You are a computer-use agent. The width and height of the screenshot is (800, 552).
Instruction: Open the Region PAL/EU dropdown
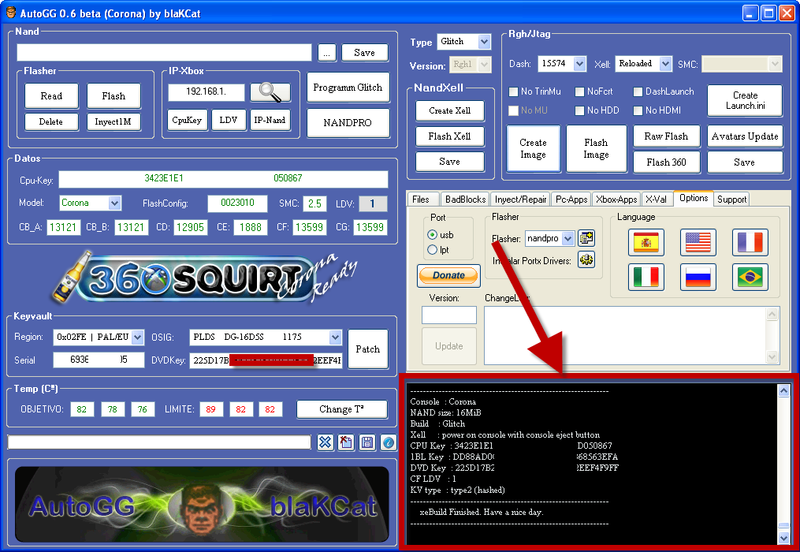point(137,337)
